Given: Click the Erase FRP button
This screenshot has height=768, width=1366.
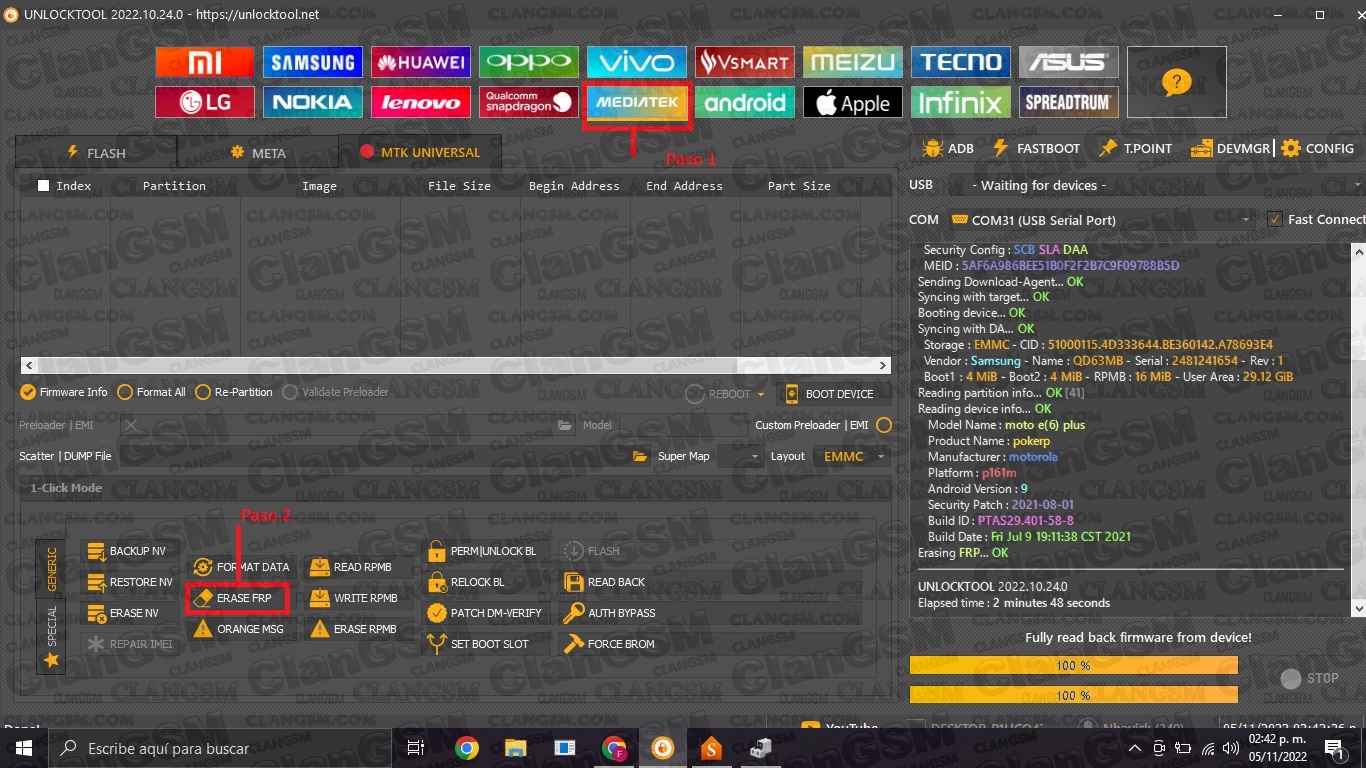Looking at the screenshot, I should point(238,598).
